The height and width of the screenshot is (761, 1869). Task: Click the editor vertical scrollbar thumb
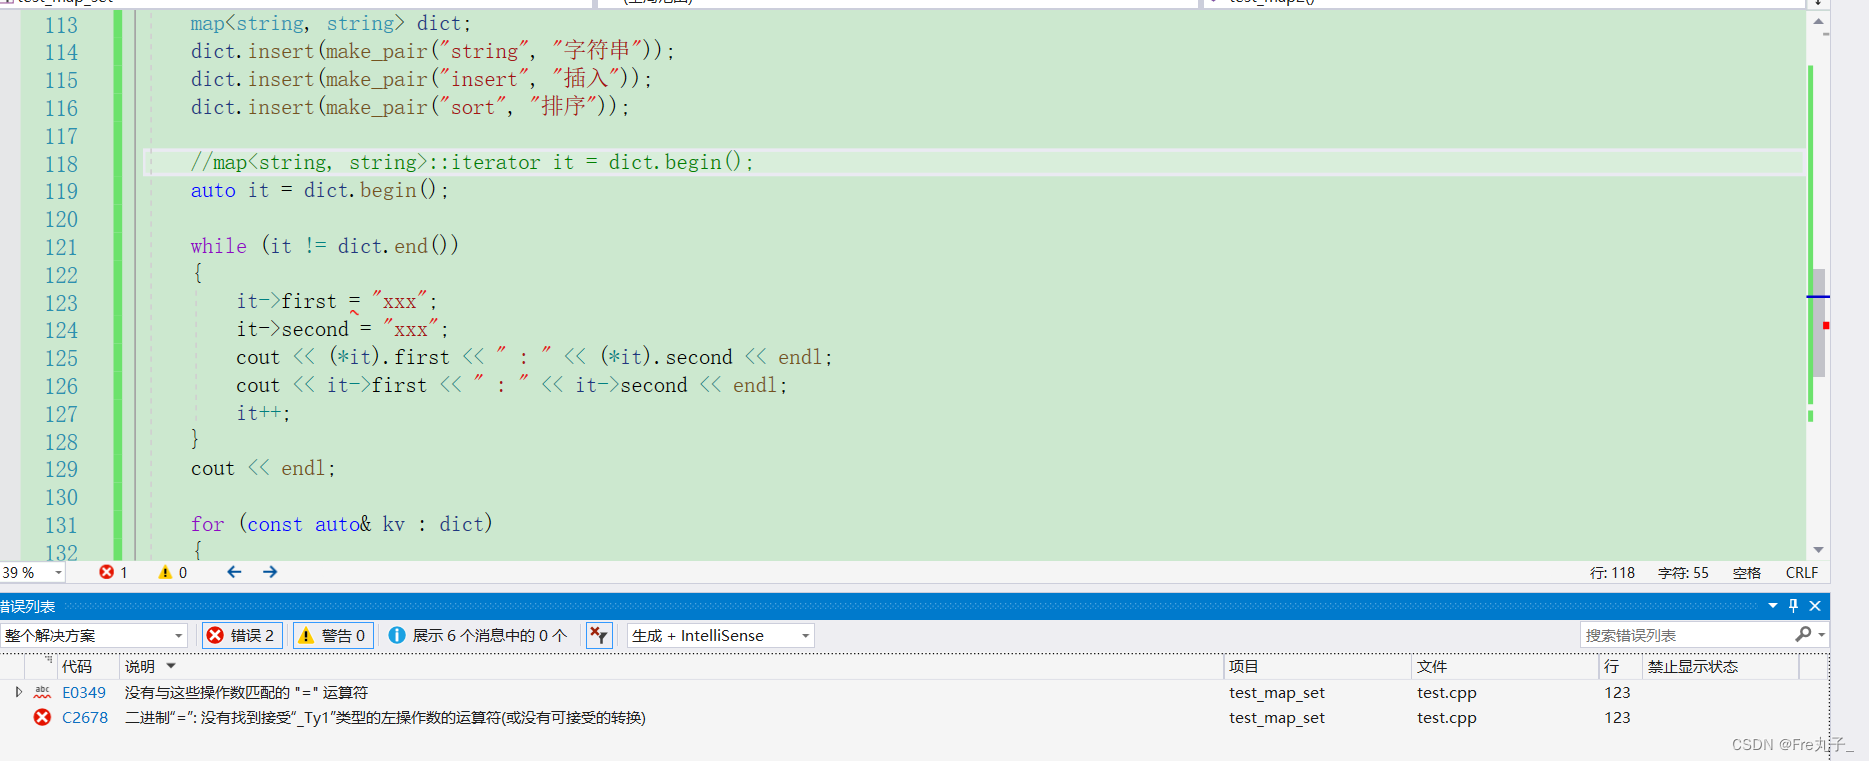point(1819,322)
